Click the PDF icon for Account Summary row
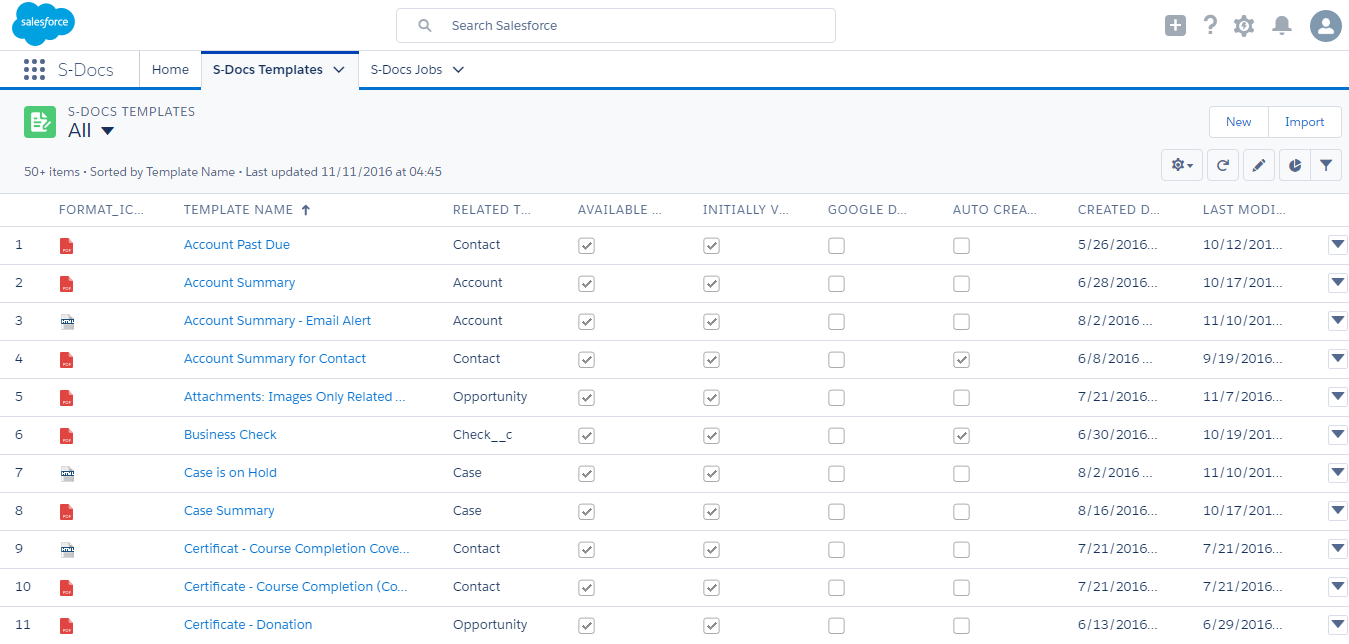 pos(67,284)
